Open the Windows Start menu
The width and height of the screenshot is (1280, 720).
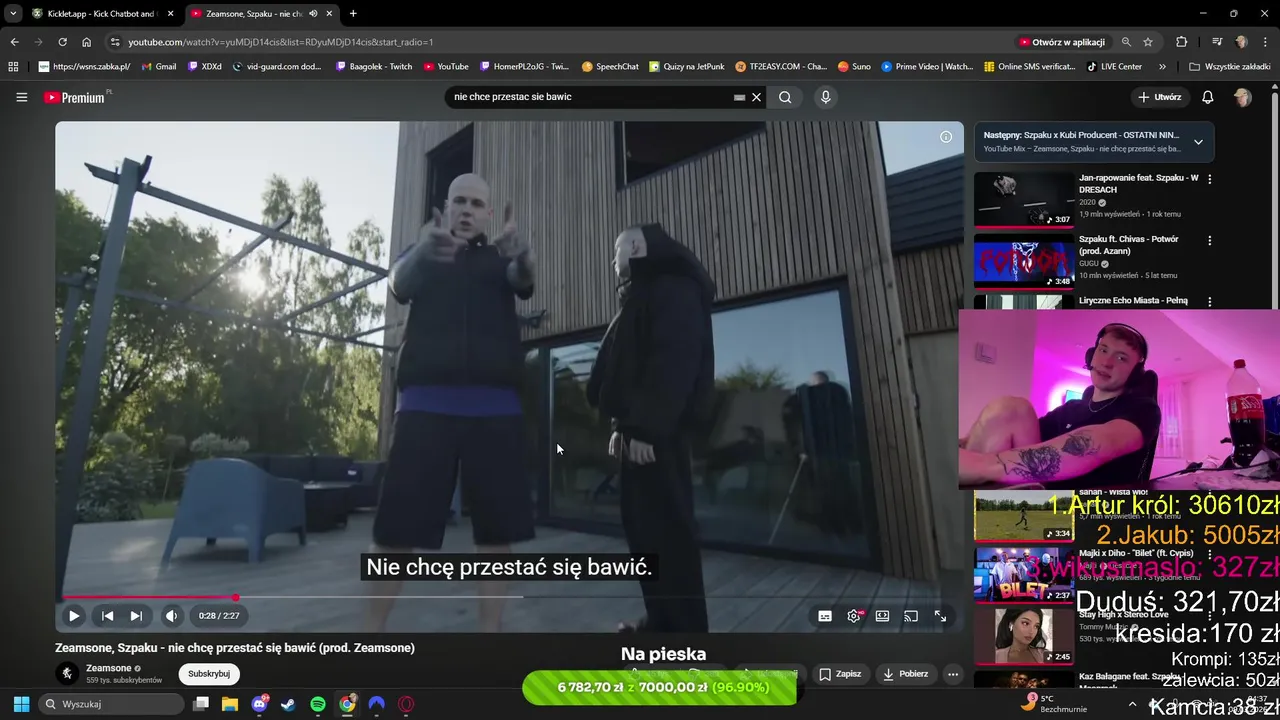point(21,704)
